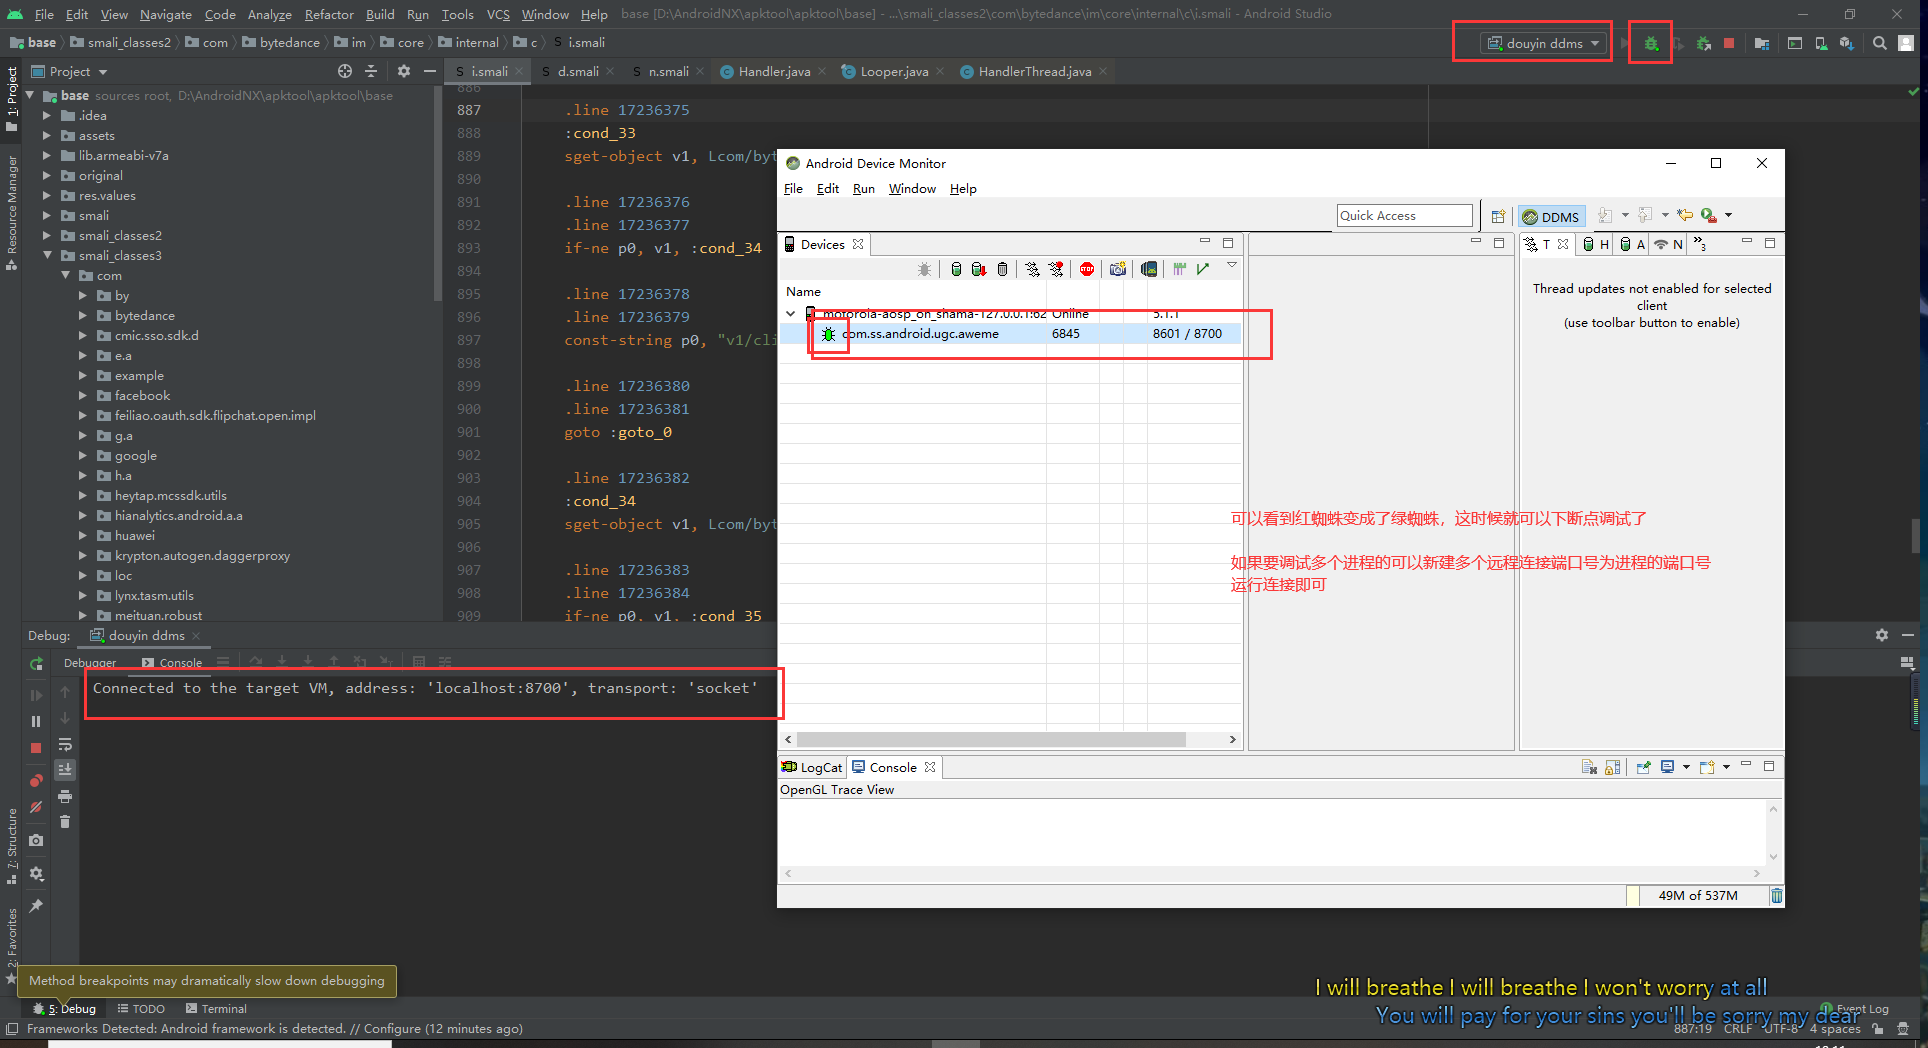
Task: Take a screen capture with the camera icon in Devices
Action: pos(1118,269)
